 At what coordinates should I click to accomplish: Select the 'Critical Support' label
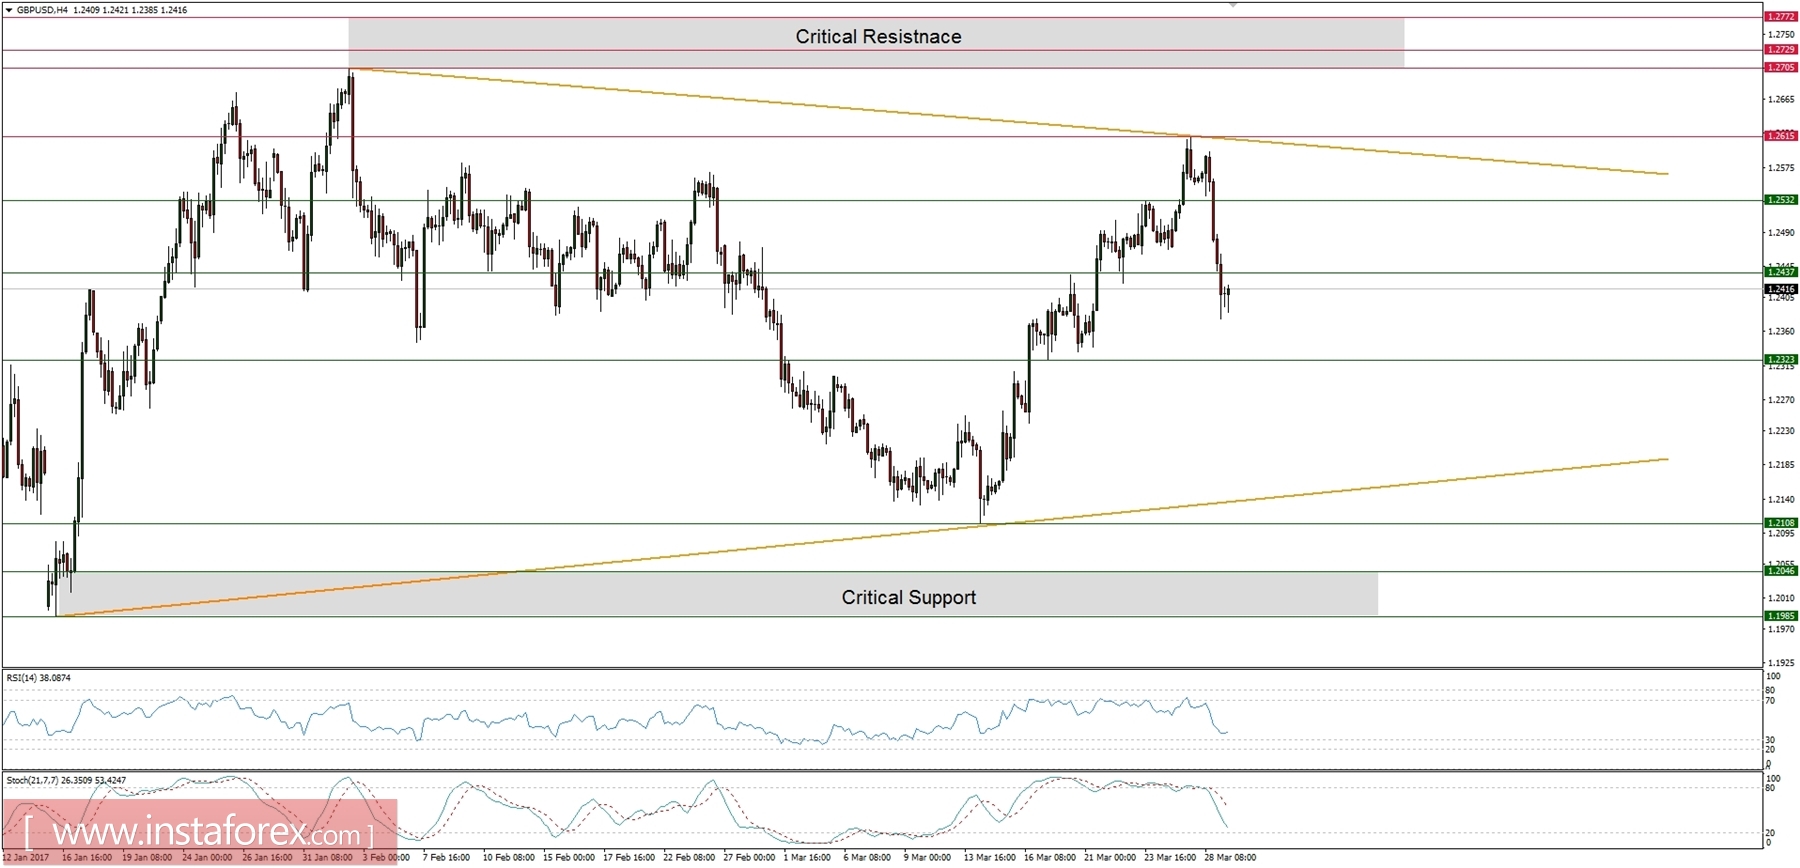[x=908, y=597]
